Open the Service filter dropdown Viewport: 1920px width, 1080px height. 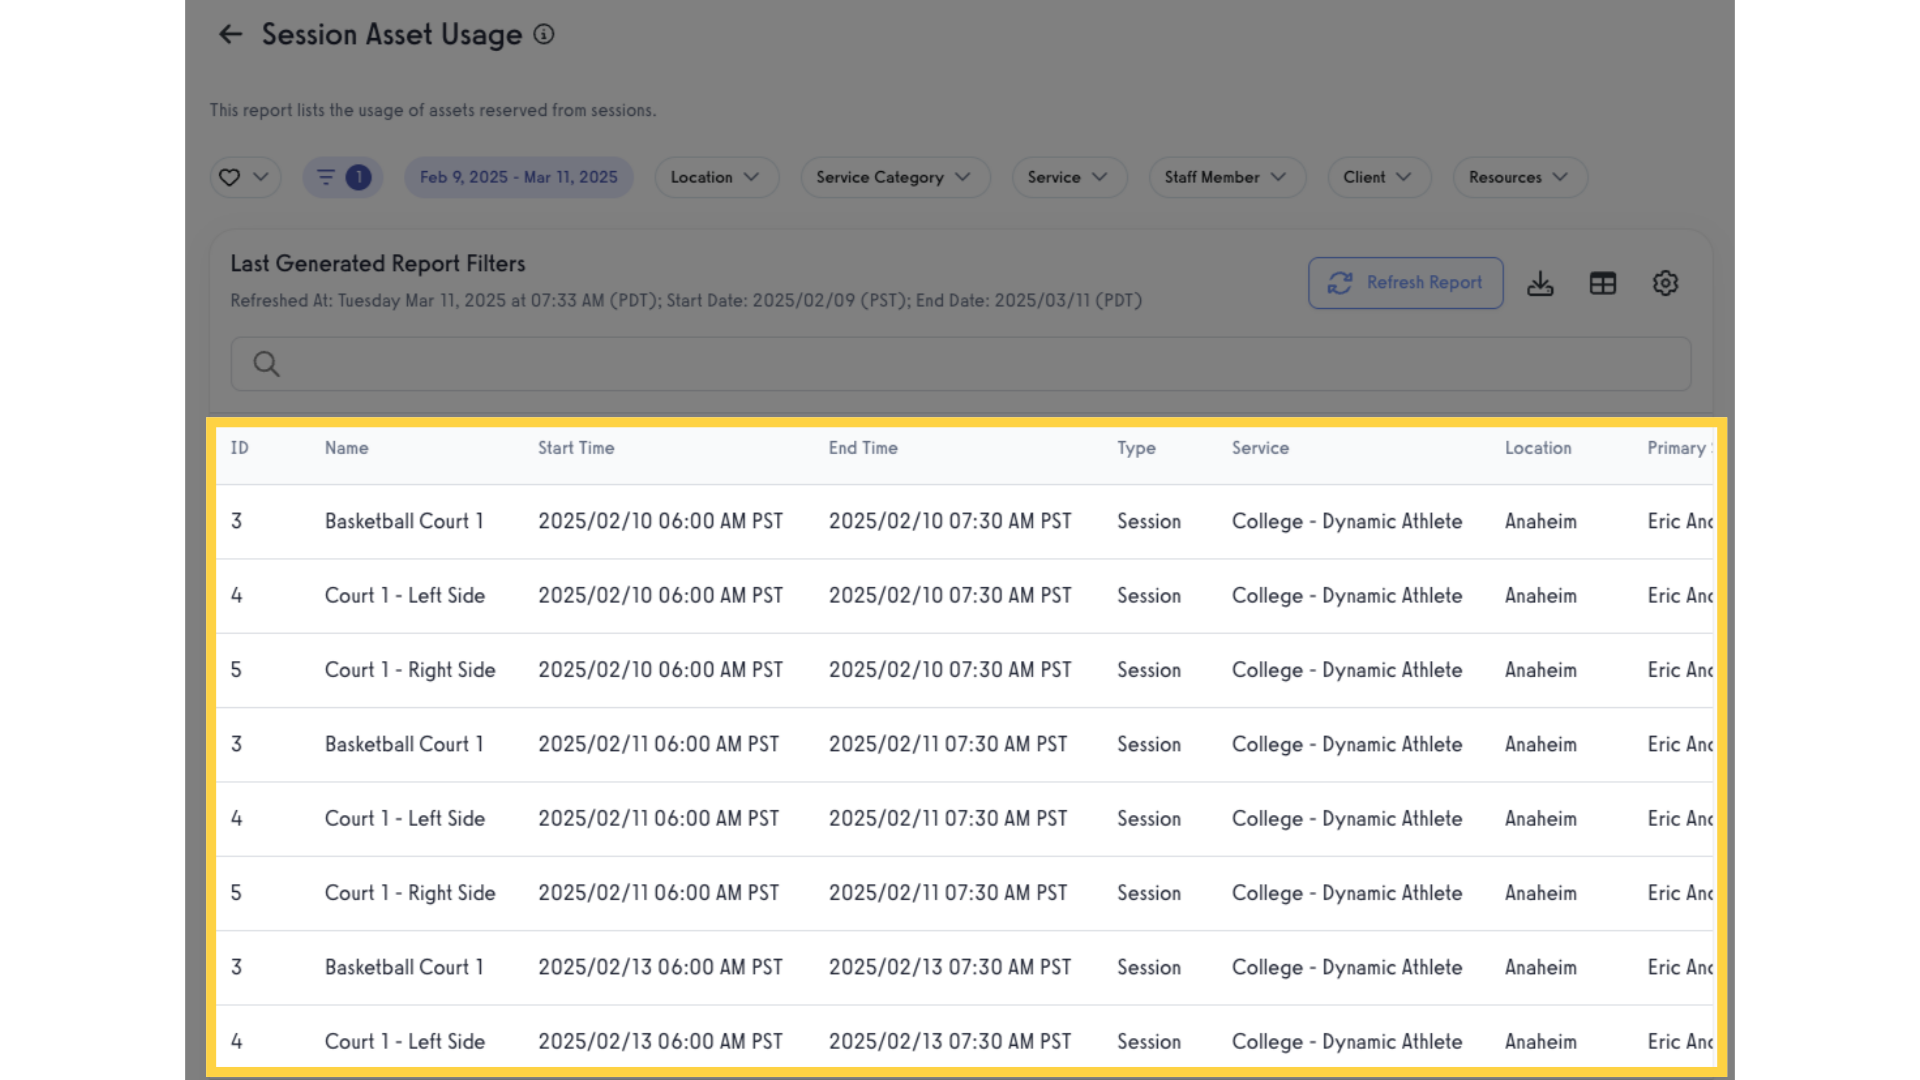[1067, 177]
